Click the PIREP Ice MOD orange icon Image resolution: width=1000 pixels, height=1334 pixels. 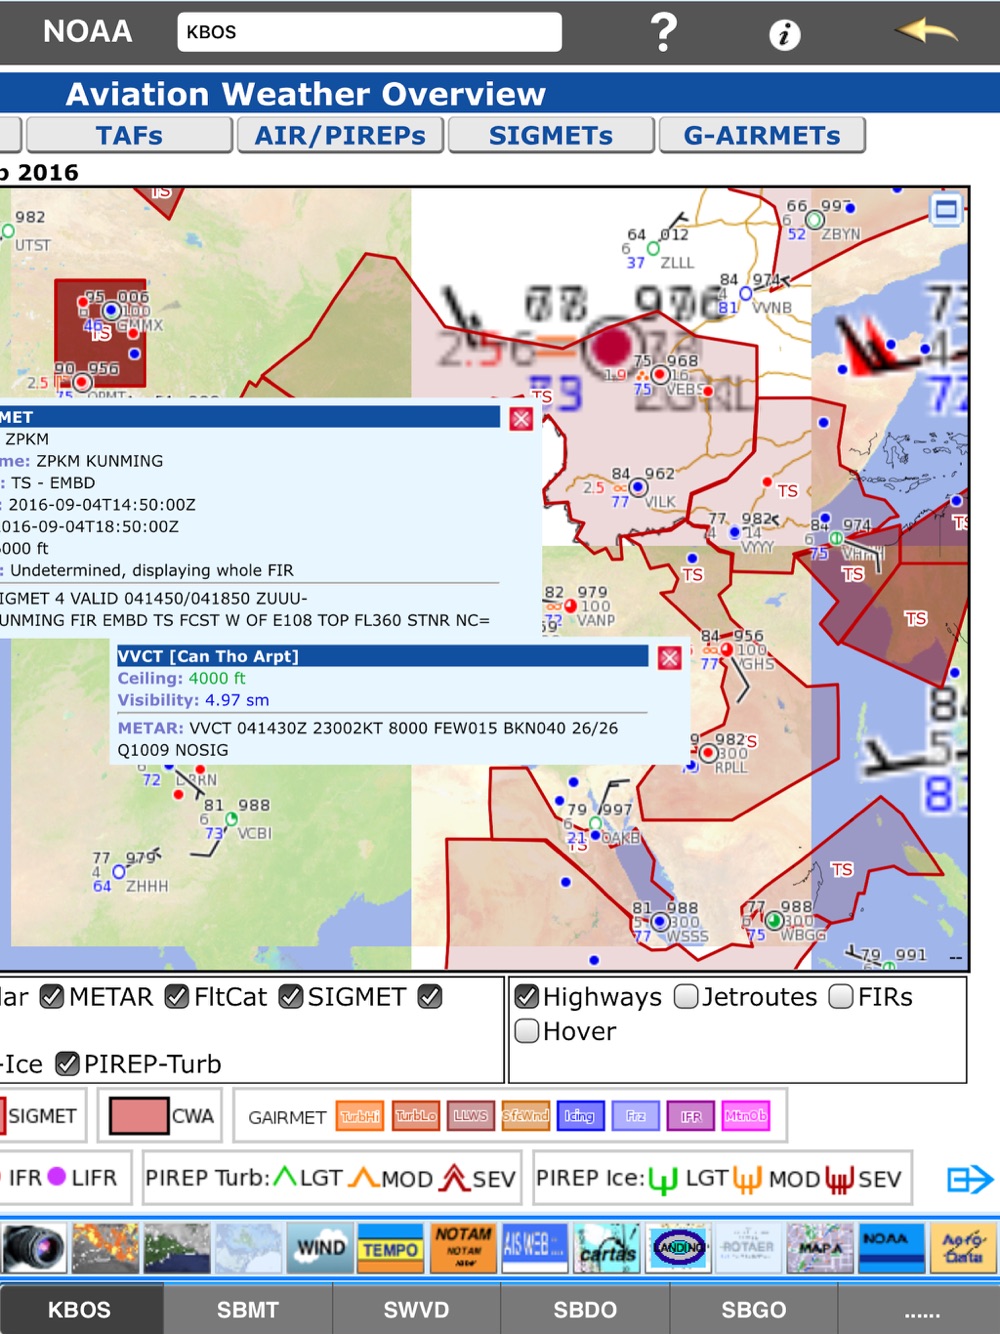(747, 1180)
